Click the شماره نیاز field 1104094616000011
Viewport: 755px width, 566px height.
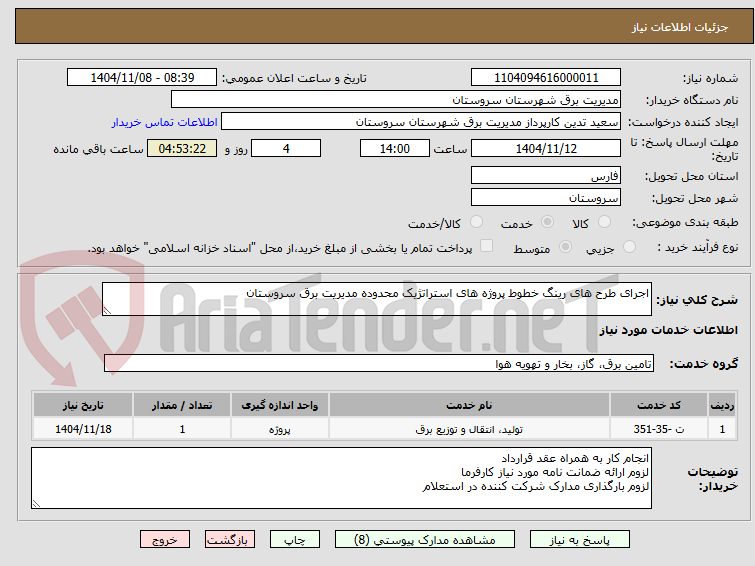(x=546, y=78)
